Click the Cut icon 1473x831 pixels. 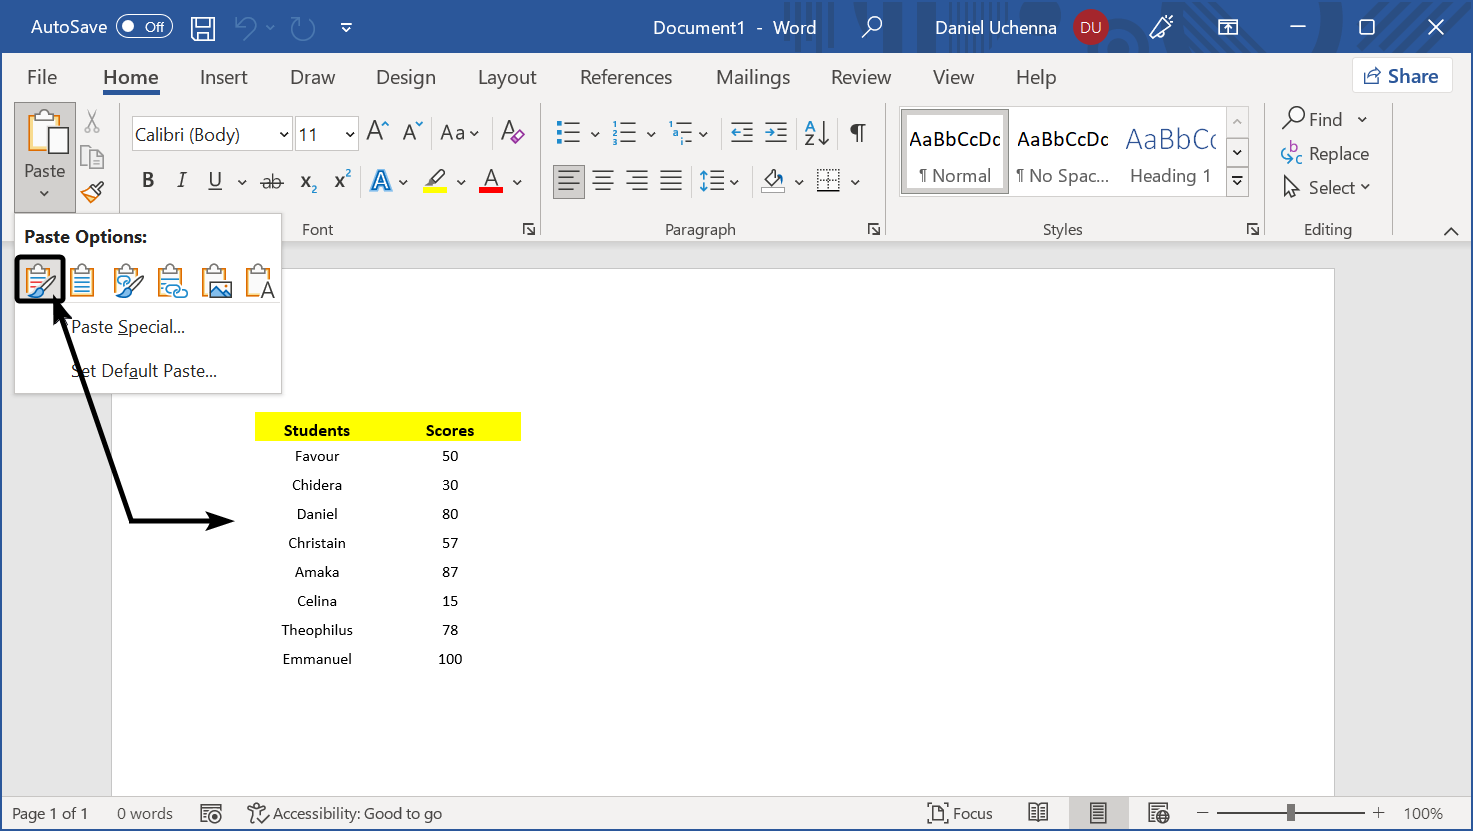point(92,121)
